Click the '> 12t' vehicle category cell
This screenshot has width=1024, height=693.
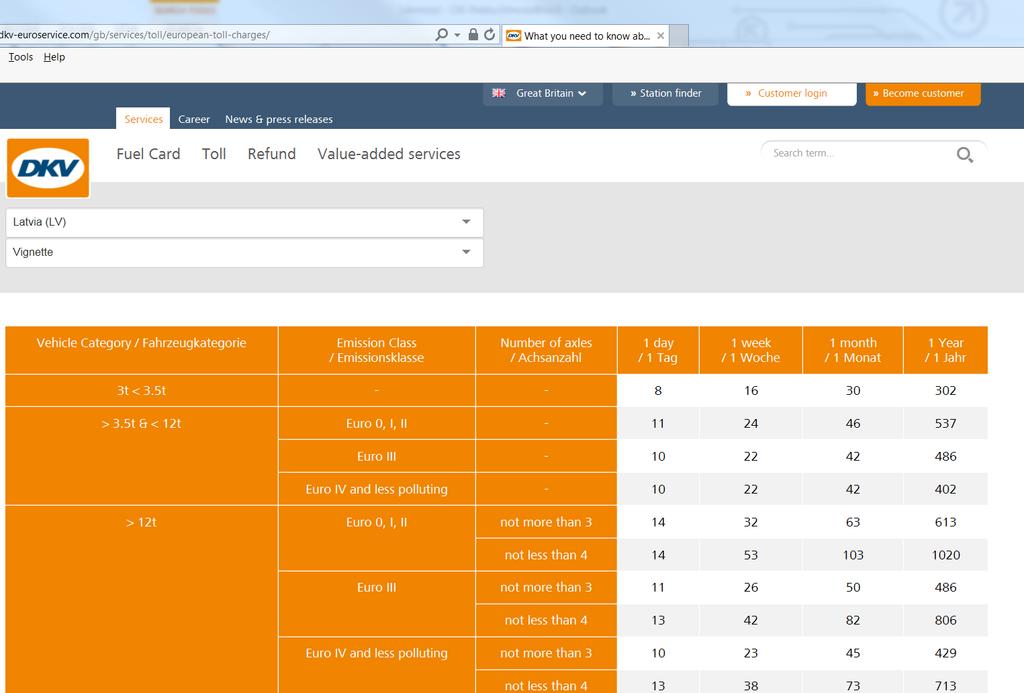(x=142, y=599)
